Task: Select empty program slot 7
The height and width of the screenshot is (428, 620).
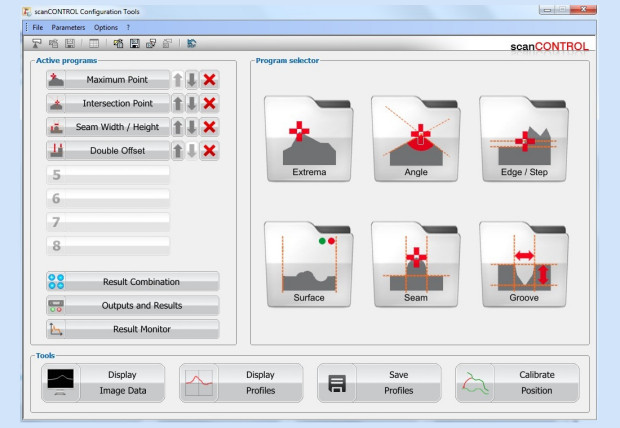Action: click(x=108, y=222)
